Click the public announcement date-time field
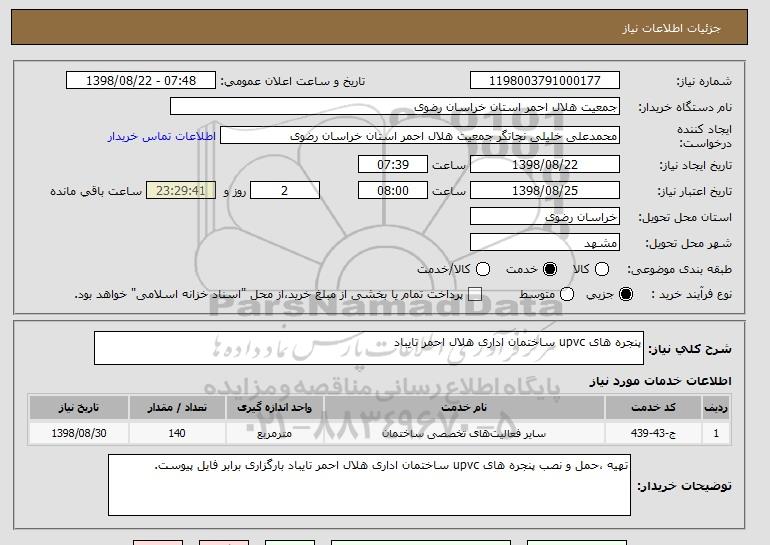The image size is (770, 545). 141,81
